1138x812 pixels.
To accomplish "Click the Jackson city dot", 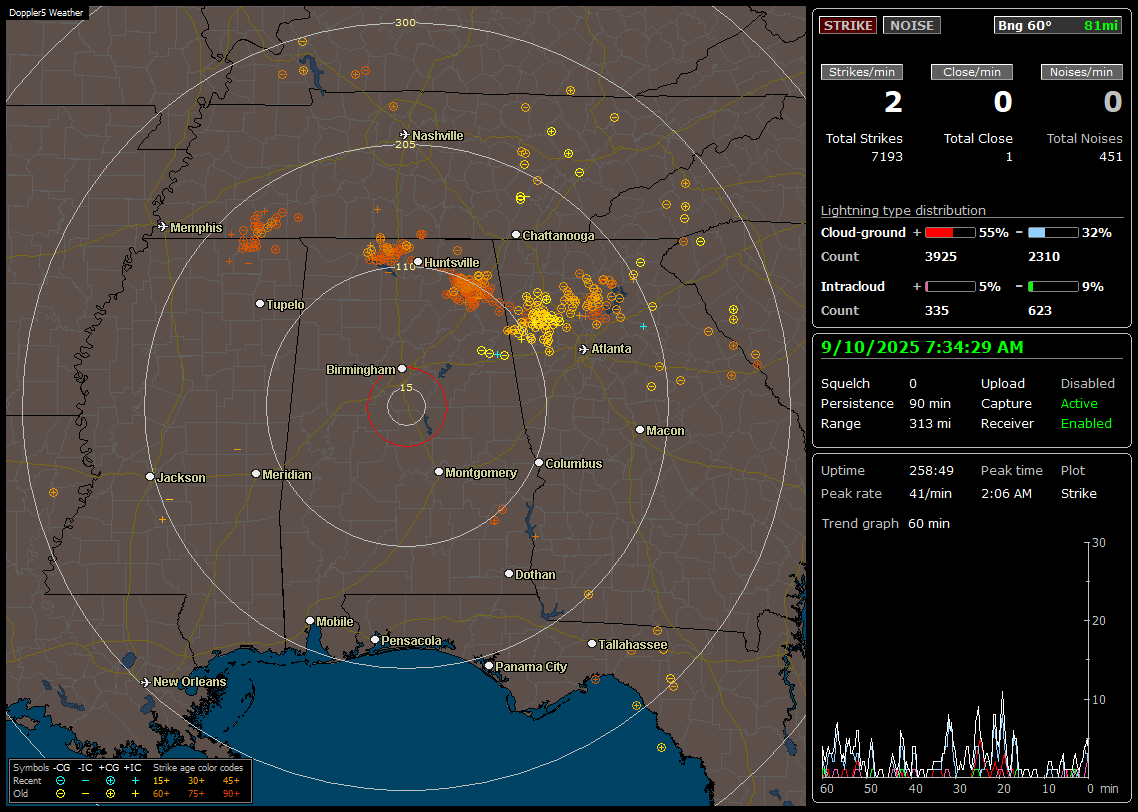I will point(150,477).
